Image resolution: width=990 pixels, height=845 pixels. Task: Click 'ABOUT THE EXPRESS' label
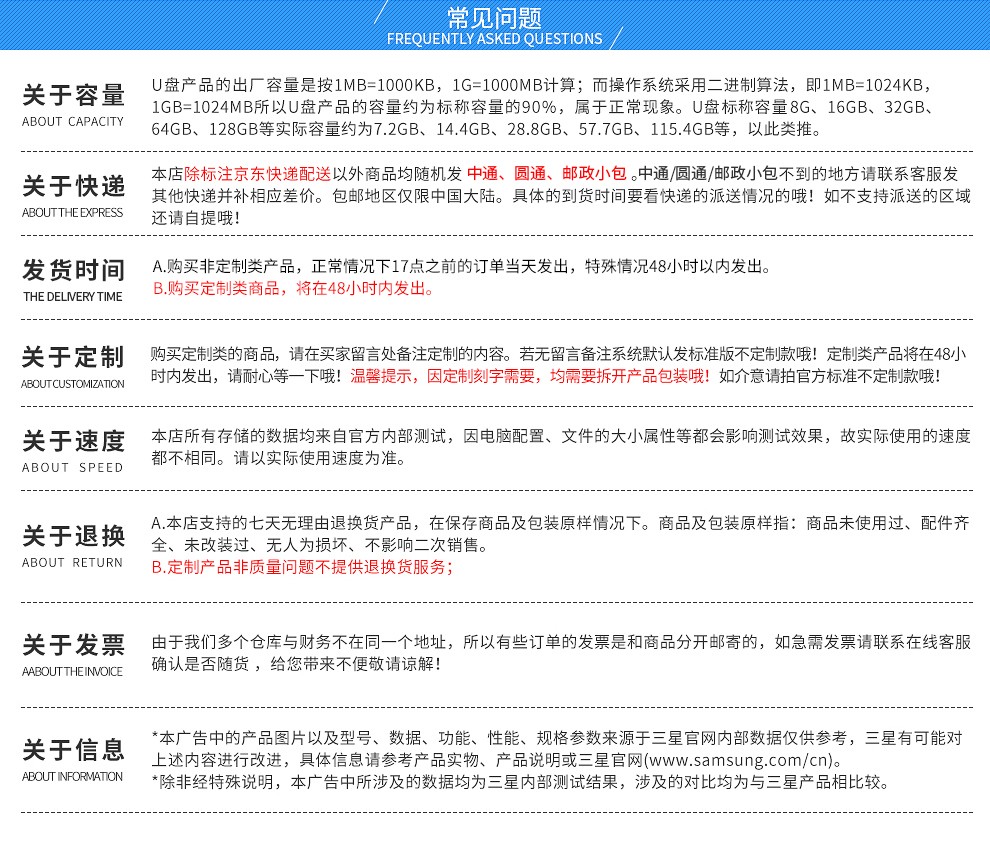(73, 212)
